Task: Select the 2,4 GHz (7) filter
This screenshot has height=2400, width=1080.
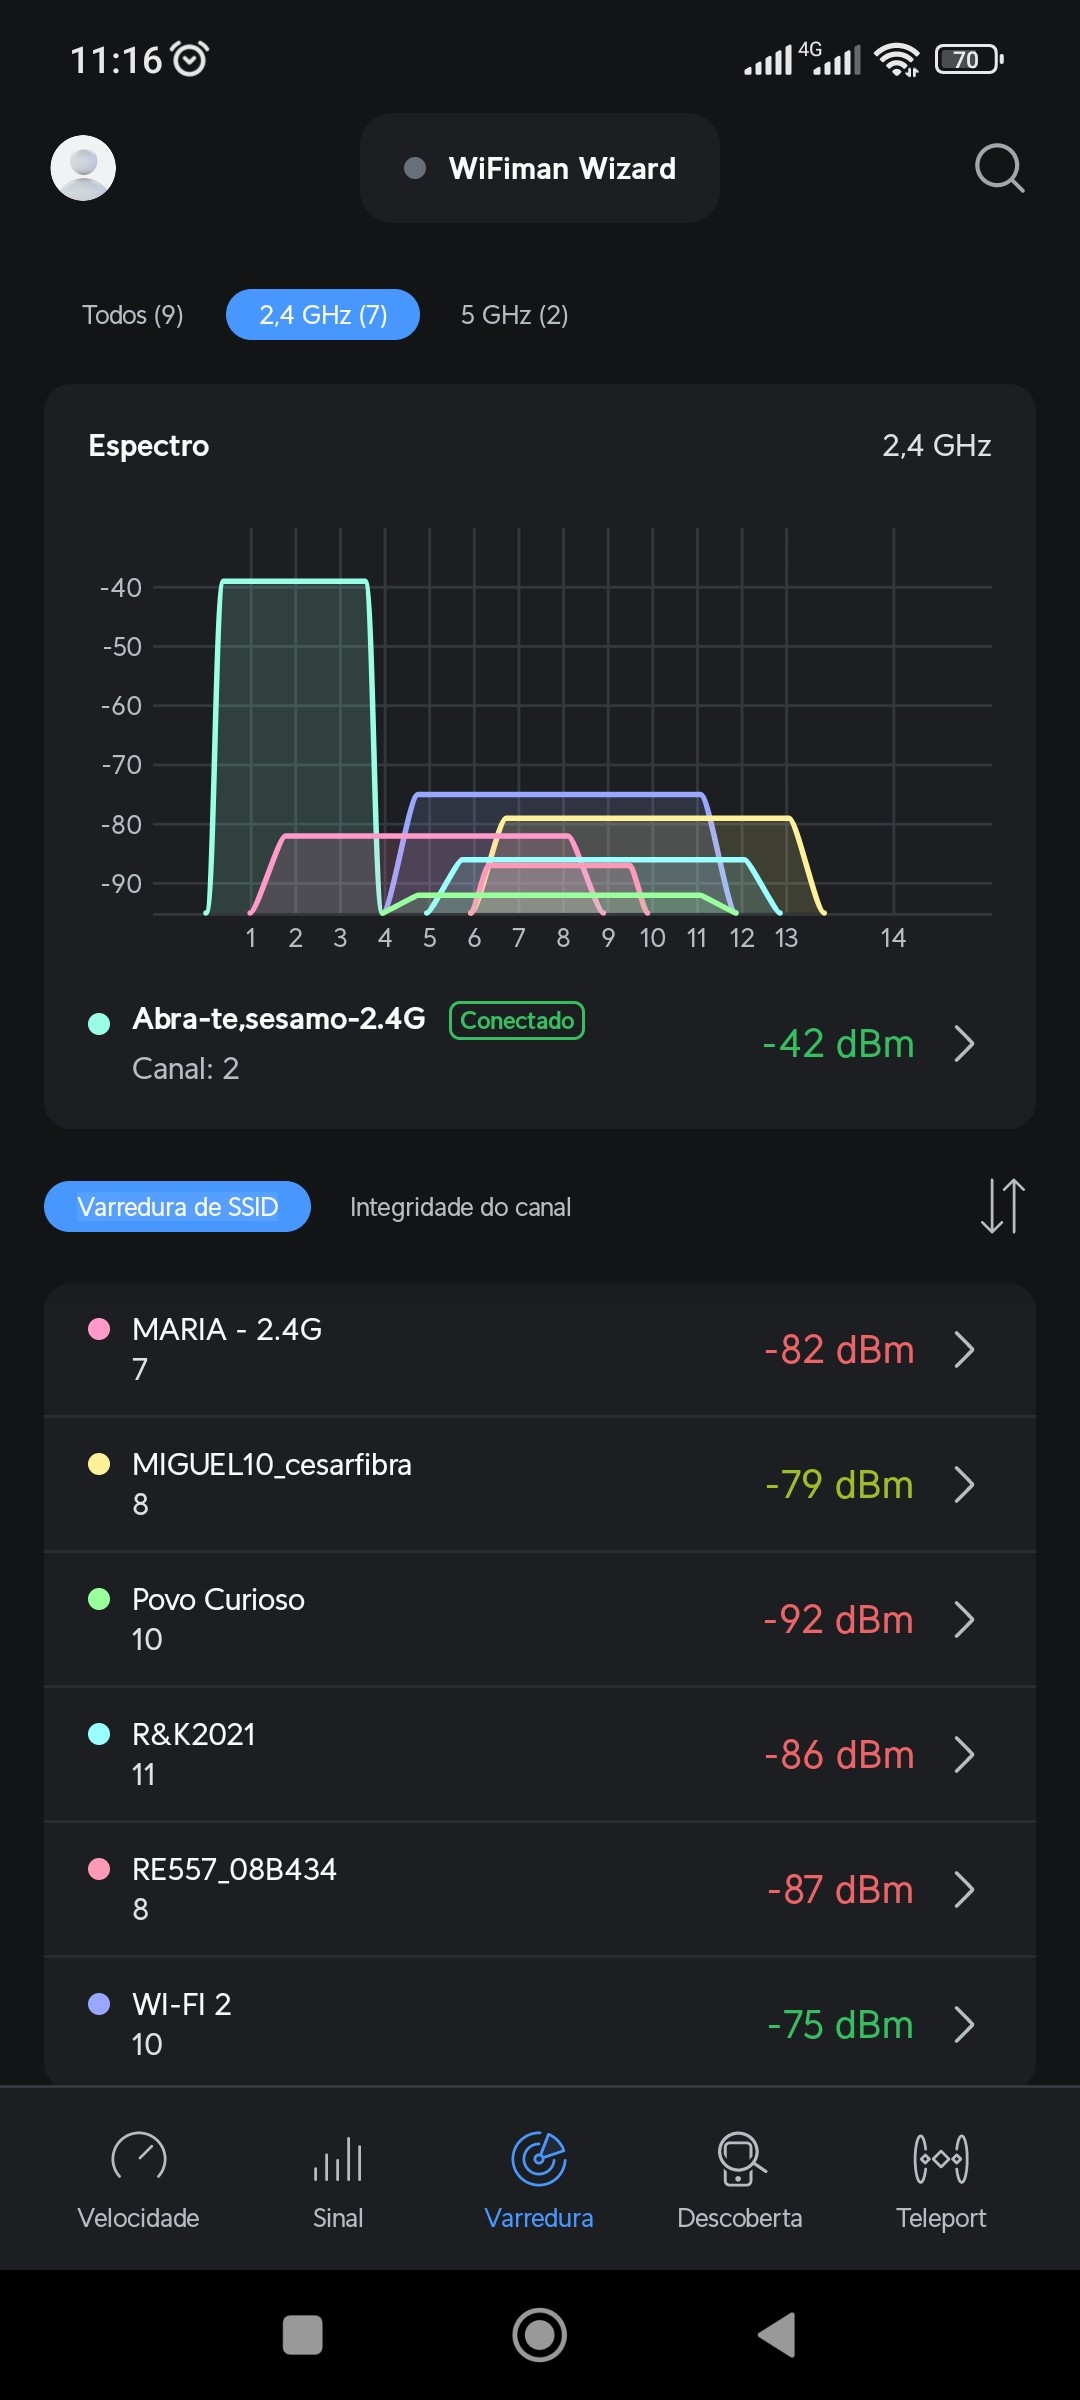Action: (323, 315)
